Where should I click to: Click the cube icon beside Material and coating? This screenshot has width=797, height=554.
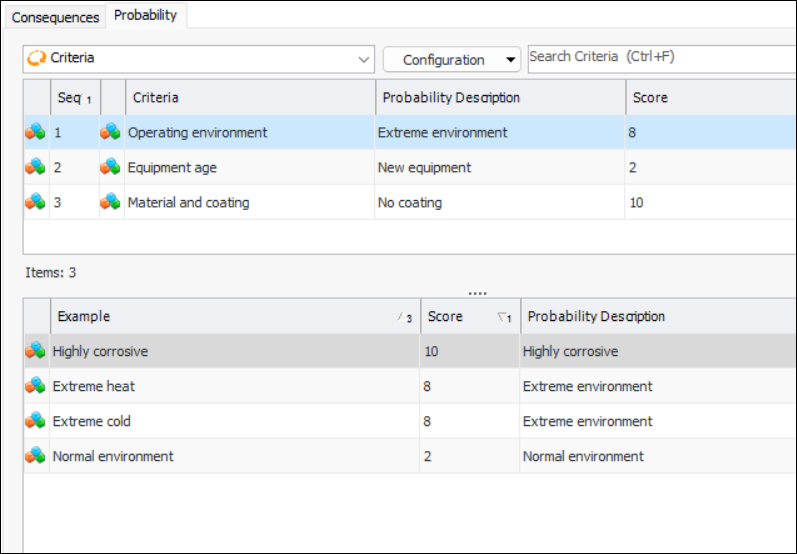point(110,202)
